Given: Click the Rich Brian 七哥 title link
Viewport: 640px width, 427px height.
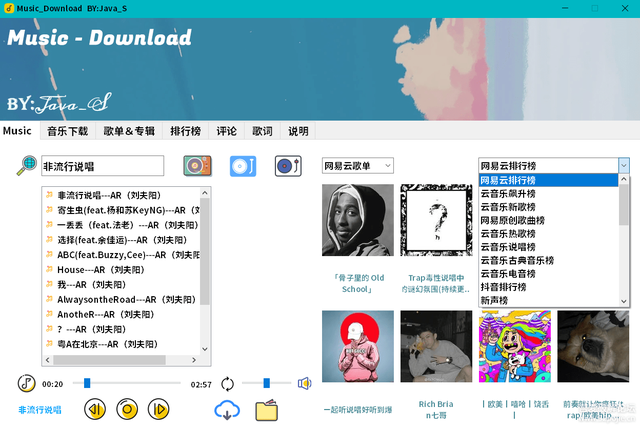Looking at the screenshot, I should 436,409.
